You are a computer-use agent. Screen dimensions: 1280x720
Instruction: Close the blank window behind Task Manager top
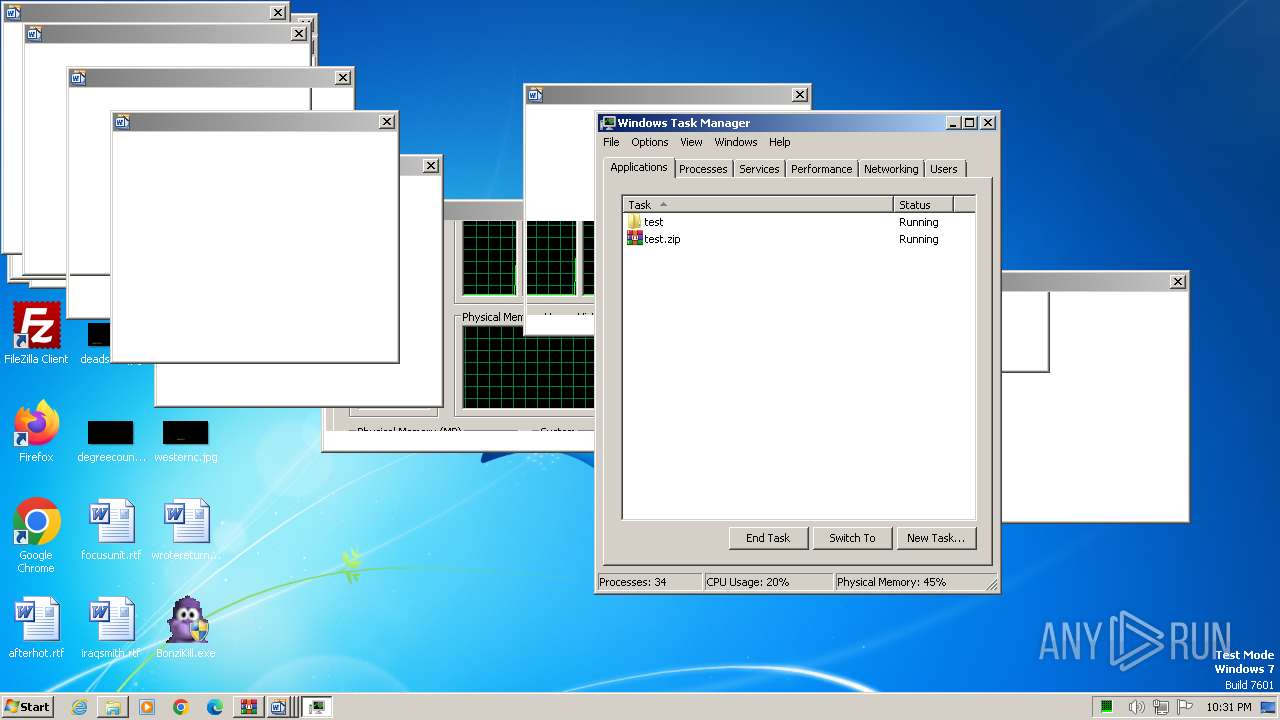[x=800, y=95]
